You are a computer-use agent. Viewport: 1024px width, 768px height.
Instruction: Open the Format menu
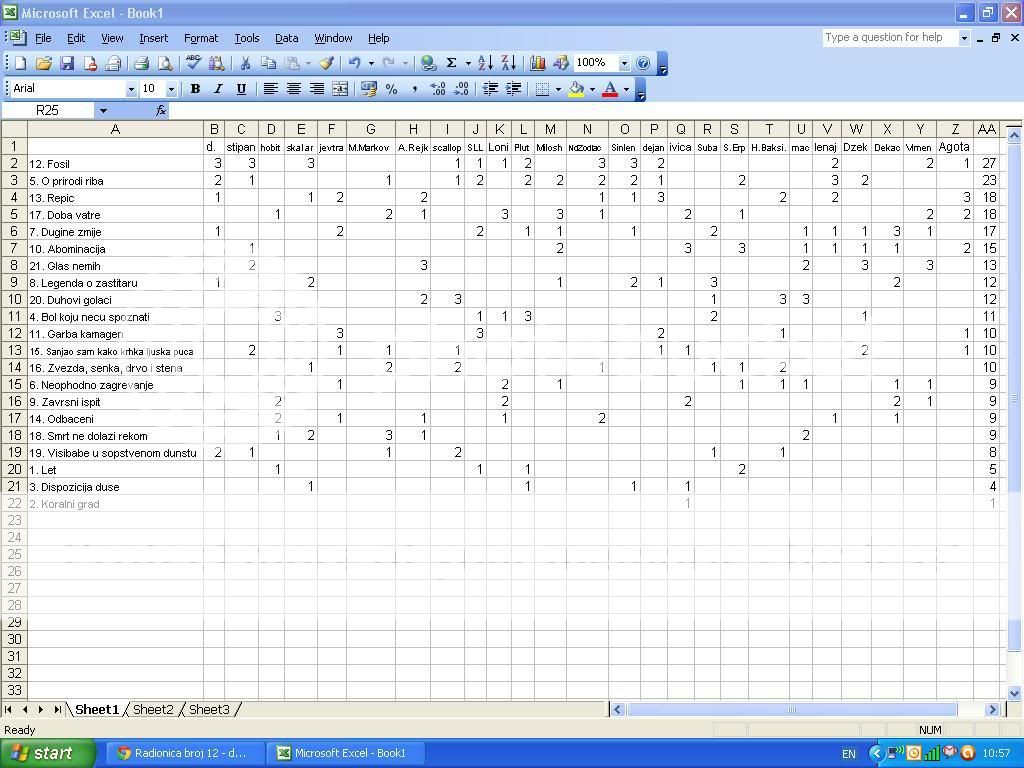[x=200, y=38]
